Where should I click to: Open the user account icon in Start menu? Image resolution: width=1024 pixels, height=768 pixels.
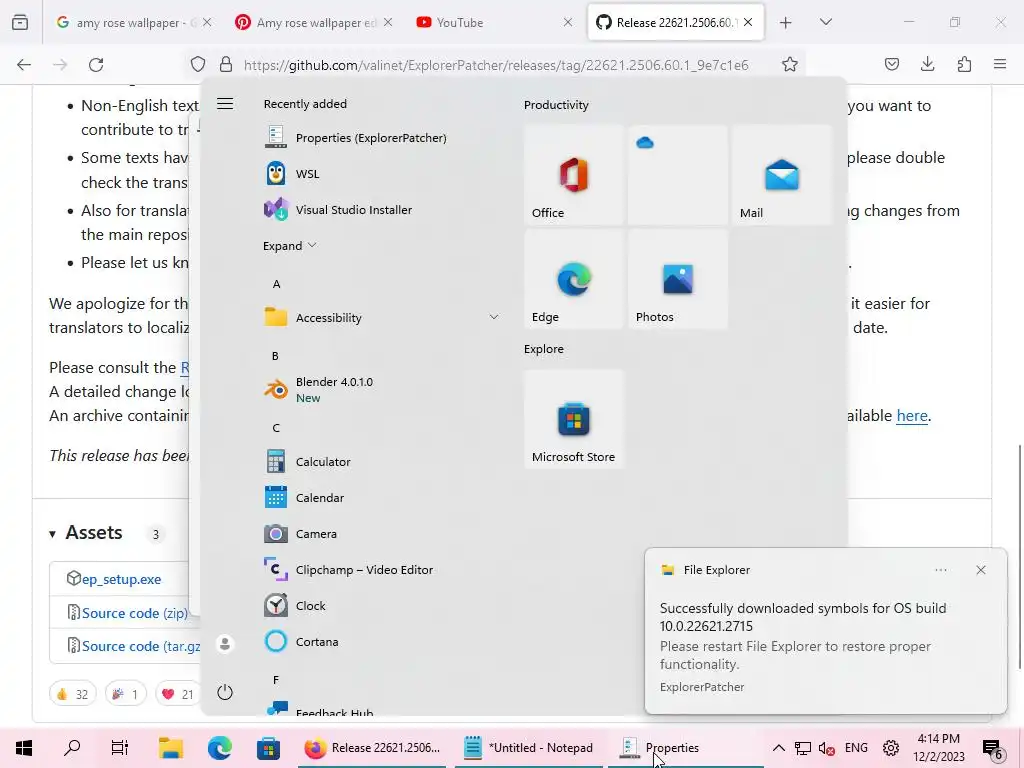(225, 644)
